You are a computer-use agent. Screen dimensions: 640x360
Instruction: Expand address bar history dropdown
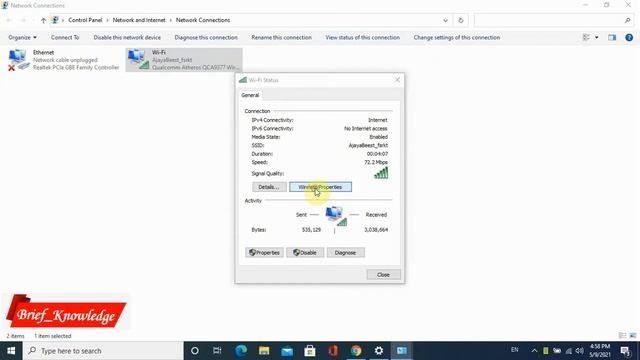[445, 20]
